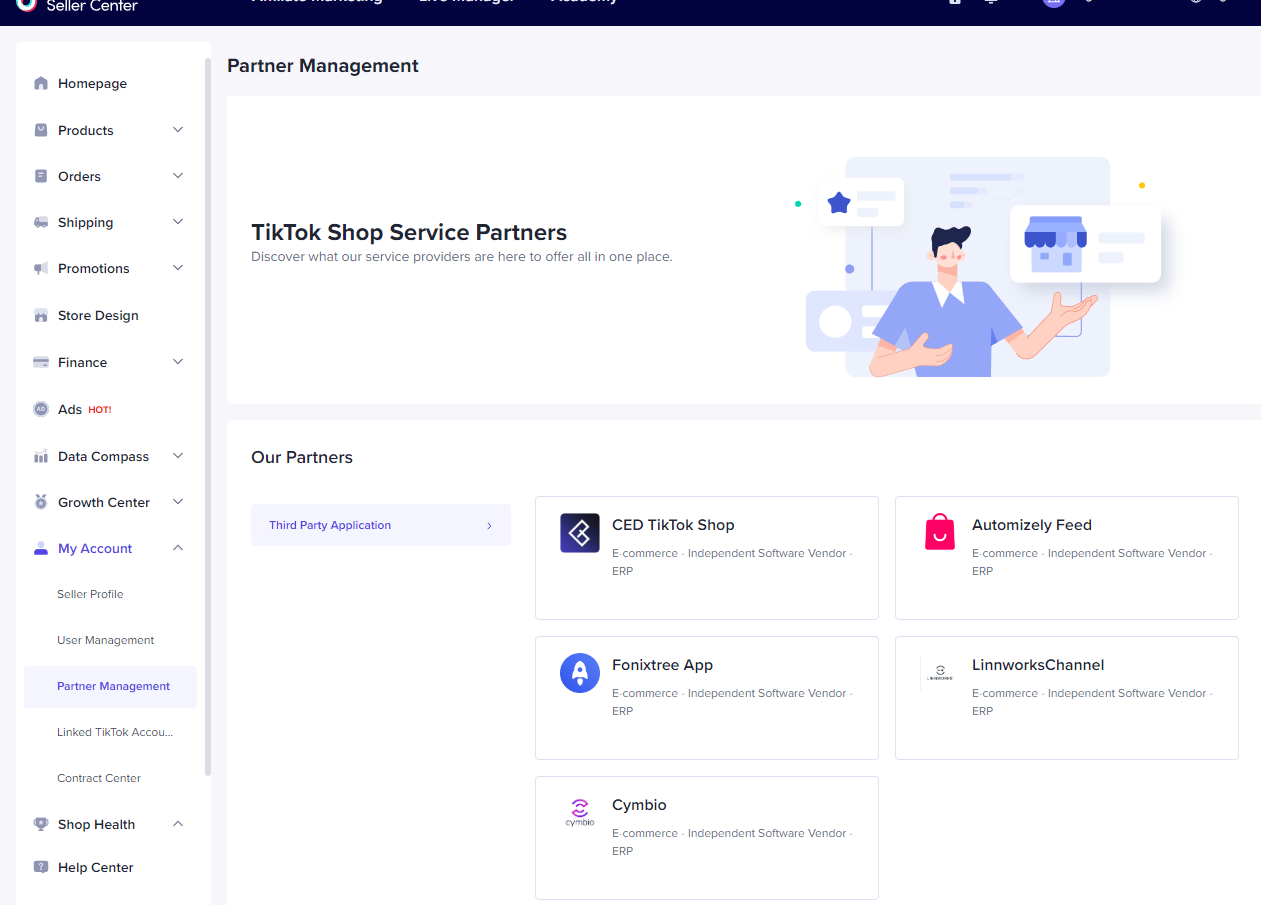Viewport: 1261px width, 905px height.
Task: Click the Promotions megaphone icon
Action: tap(41, 268)
